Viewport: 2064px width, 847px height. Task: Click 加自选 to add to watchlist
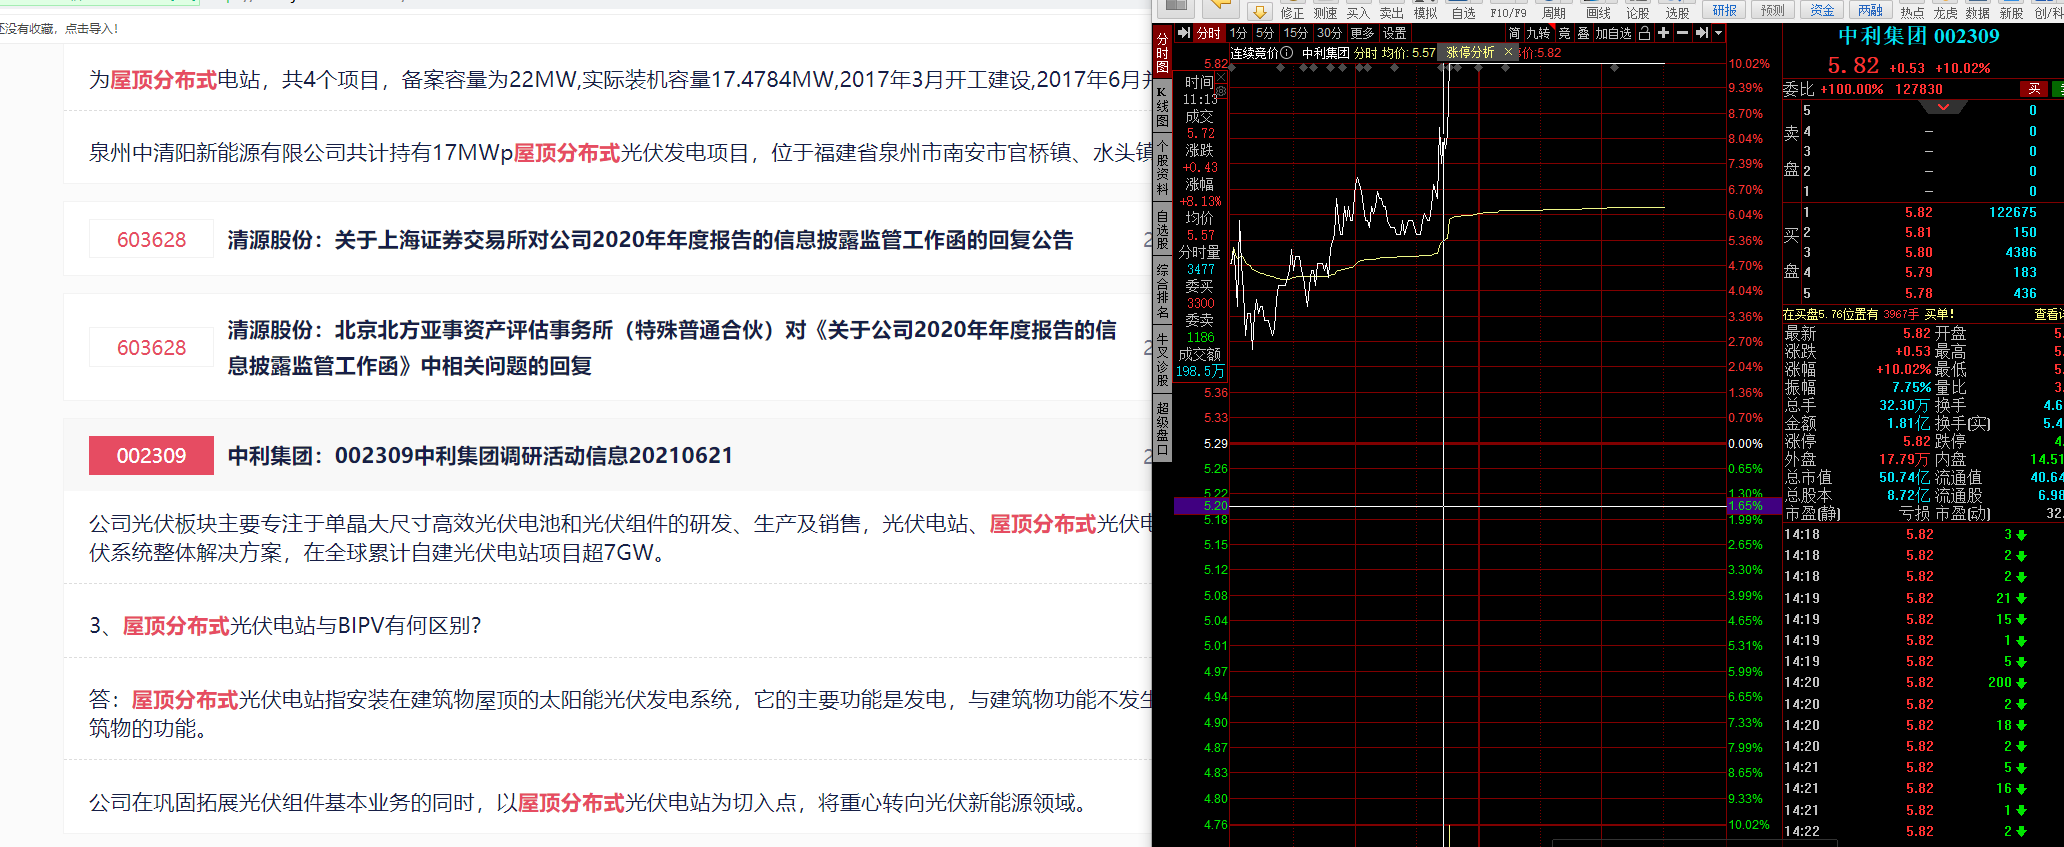(x=1613, y=33)
